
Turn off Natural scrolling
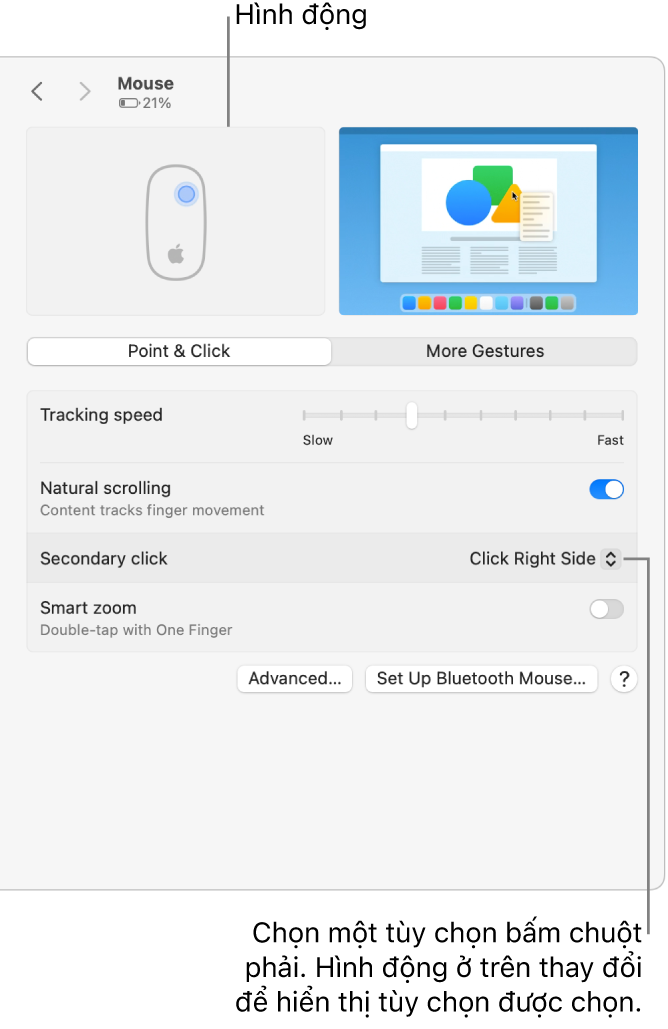pos(606,489)
